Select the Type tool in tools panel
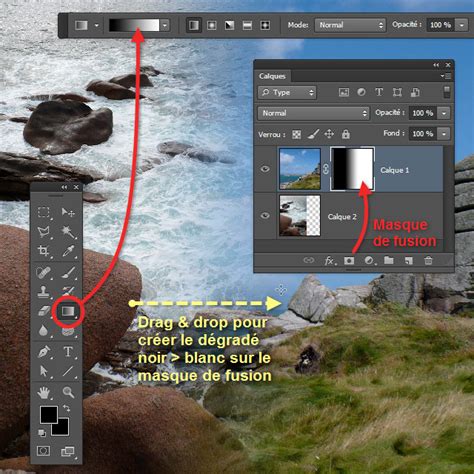474x474 pixels. pos(68,352)
